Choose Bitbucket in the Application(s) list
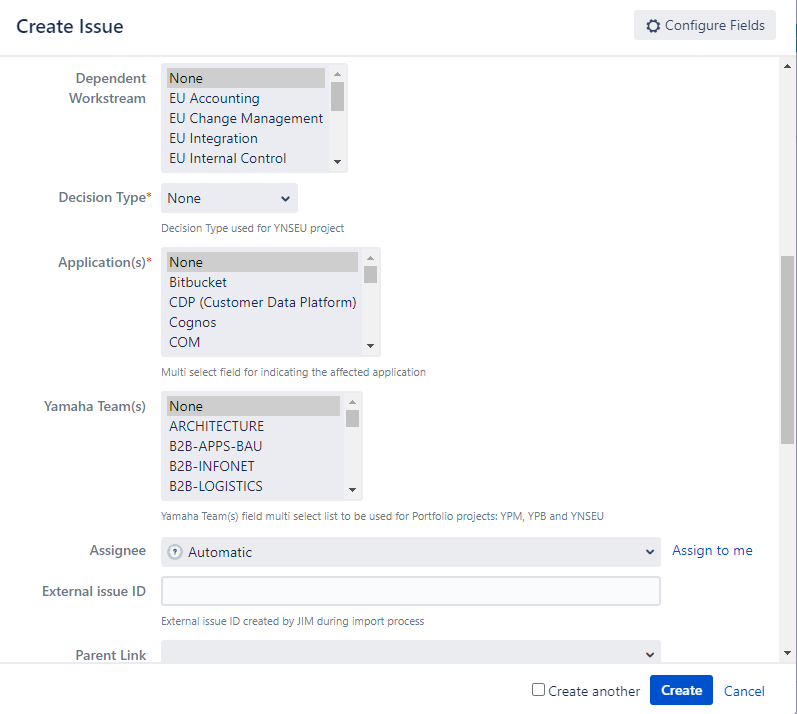 click(x=262, y=282)
